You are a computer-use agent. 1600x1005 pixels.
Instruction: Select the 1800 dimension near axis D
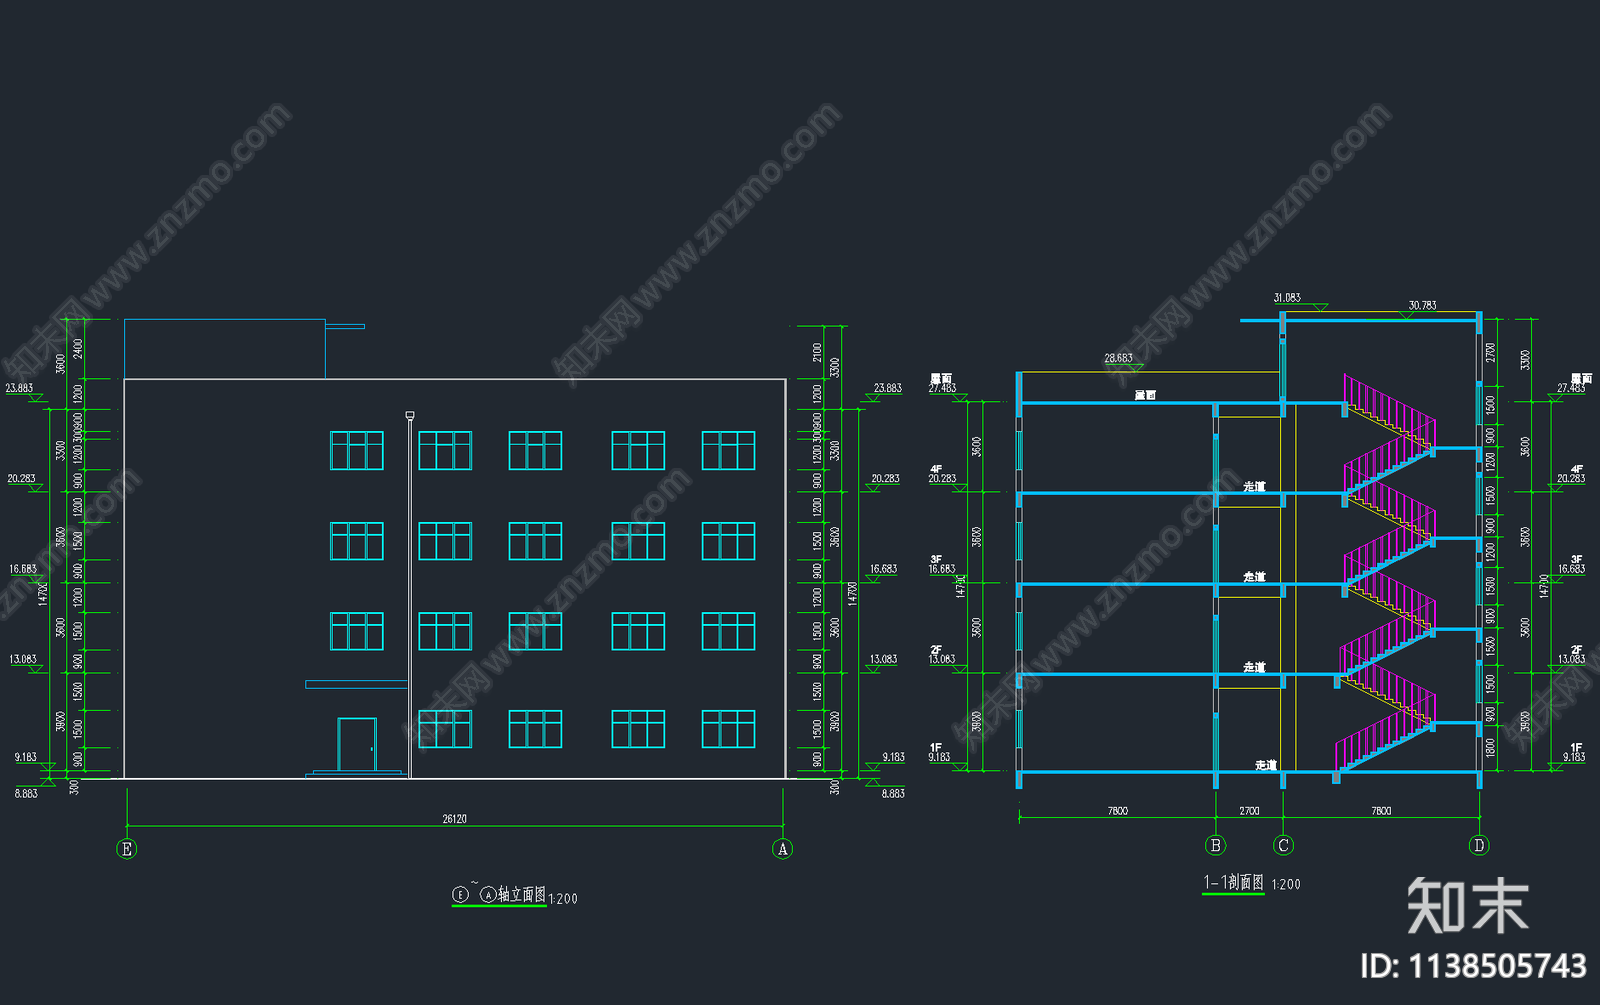pyautogui.click(x=1490, y=747)
